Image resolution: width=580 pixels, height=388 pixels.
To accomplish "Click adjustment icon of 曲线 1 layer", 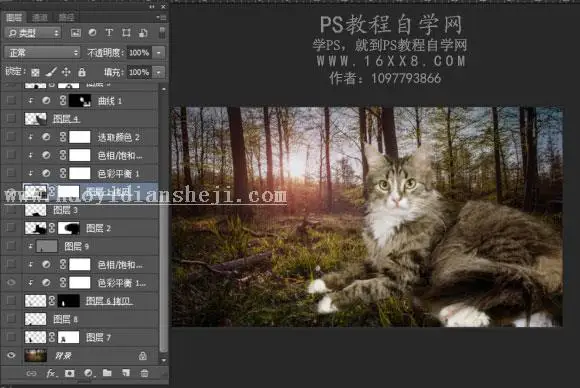I will [x=46, y=101].
